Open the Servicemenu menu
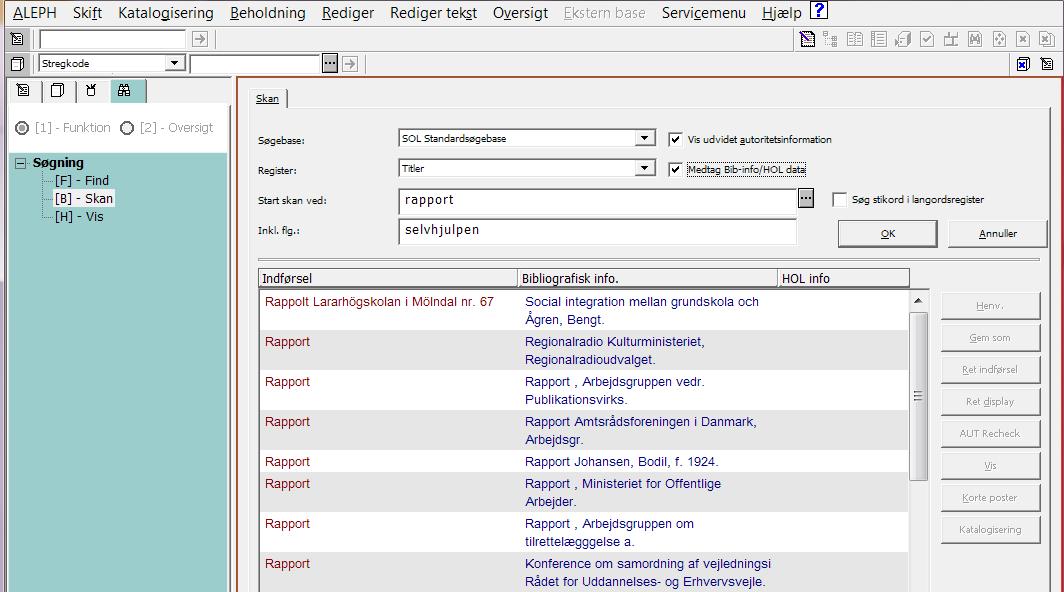Viewport: 1064px width, 592px height. 703,13
